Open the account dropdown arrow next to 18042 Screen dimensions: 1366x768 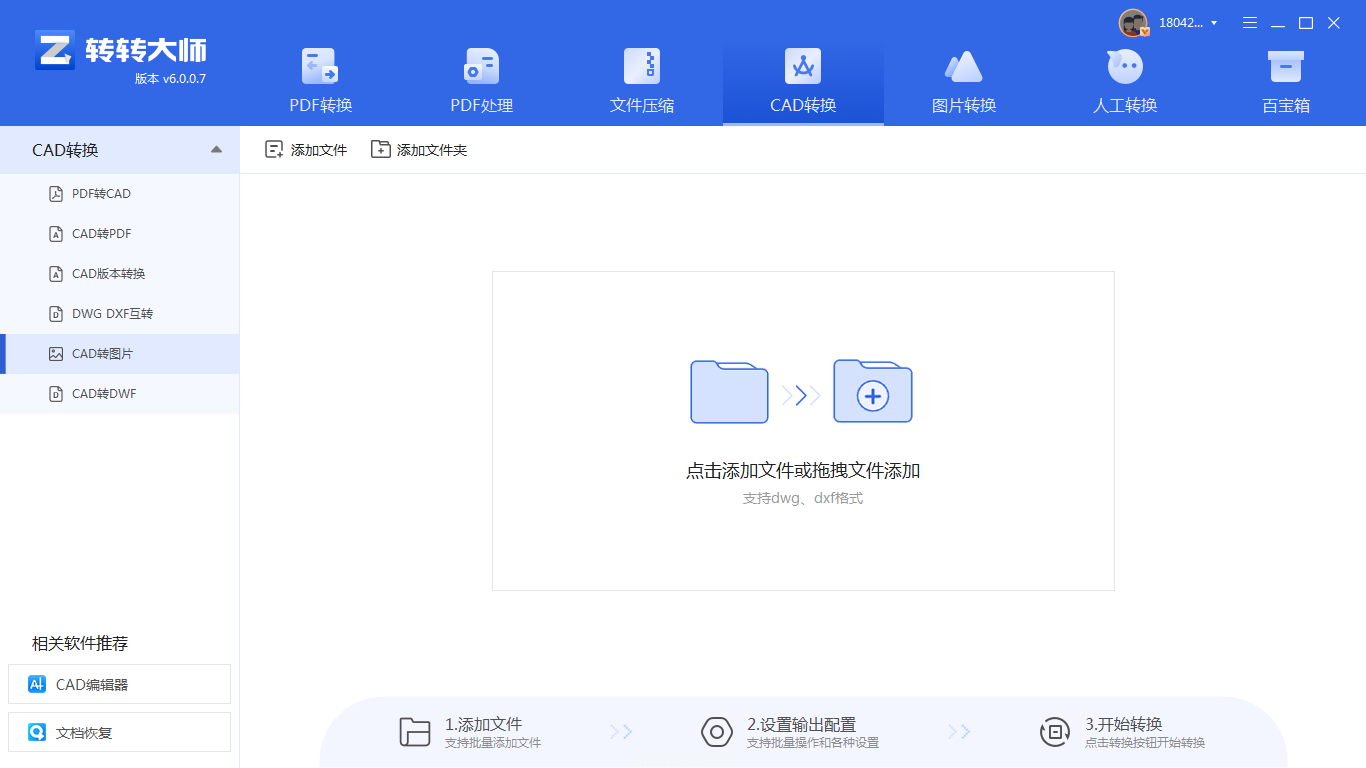(x=1214, y=23)
